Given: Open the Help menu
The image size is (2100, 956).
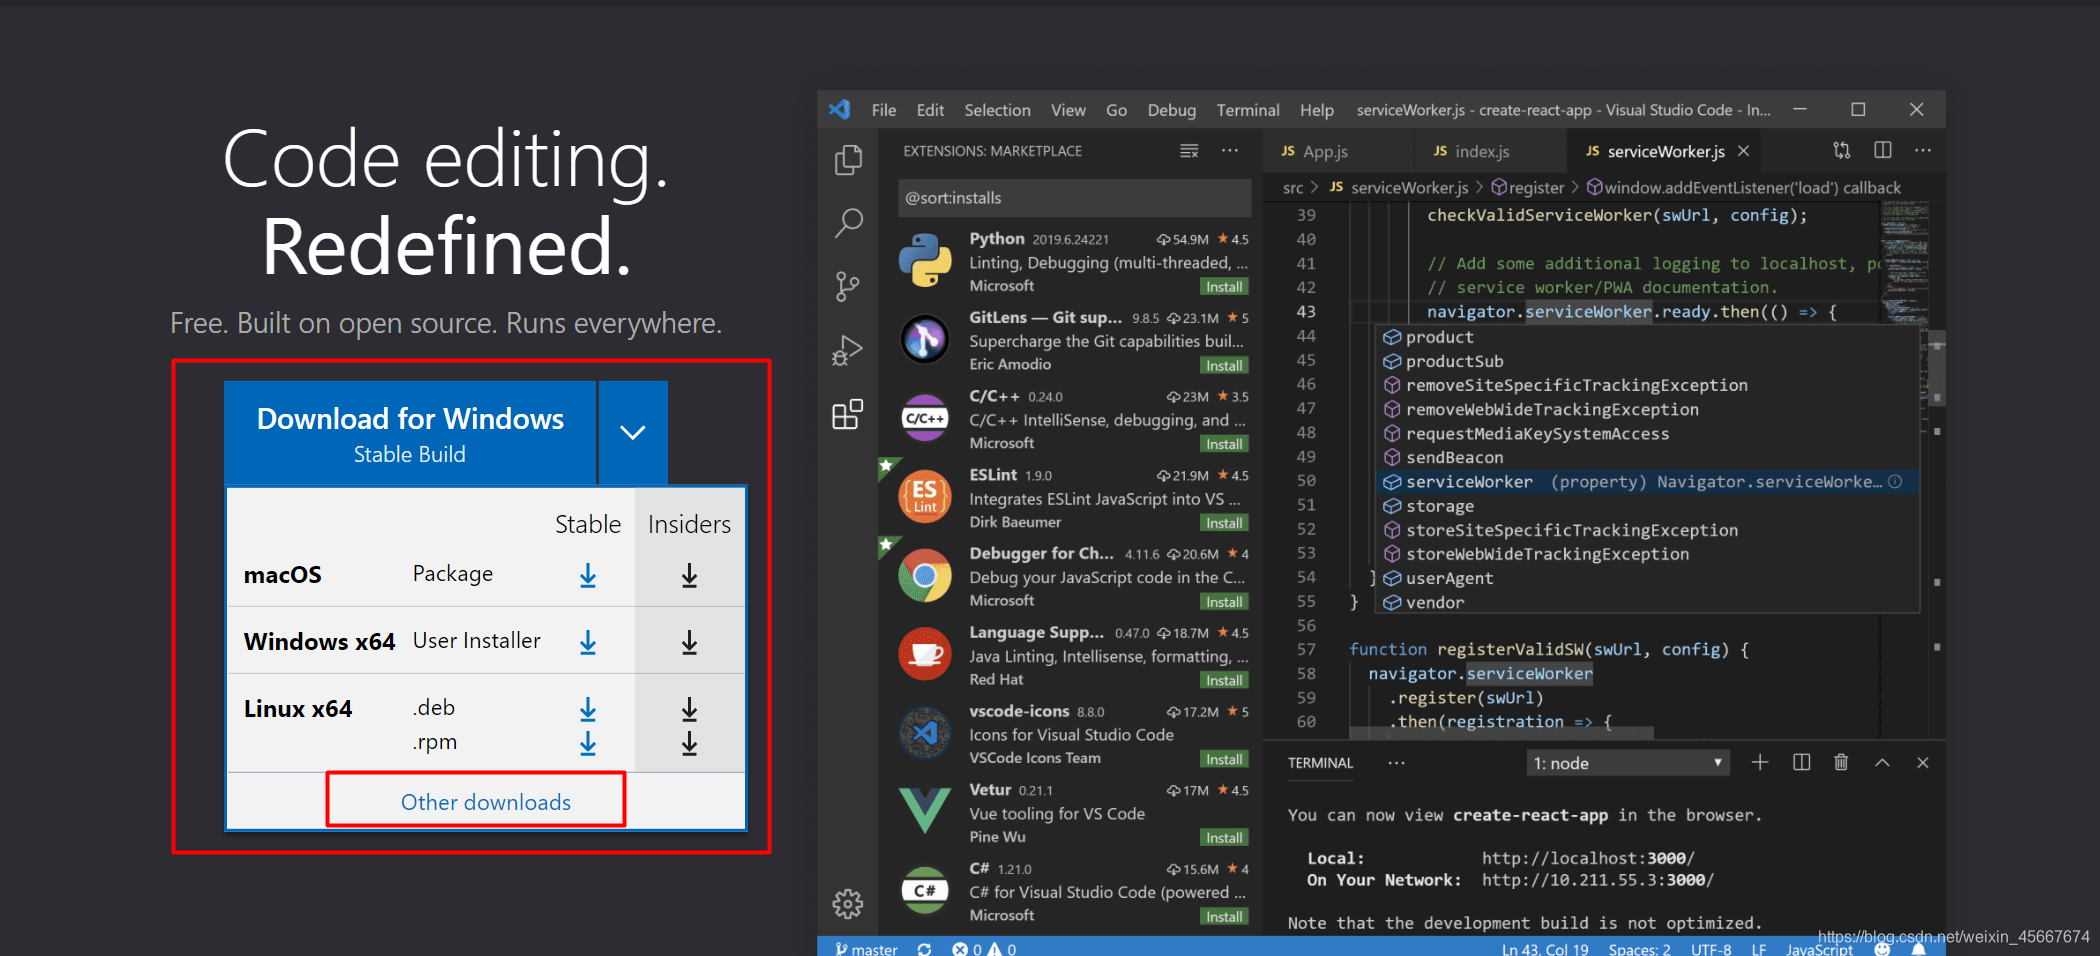Looking at the screenshot, I should click(1317, 110).
